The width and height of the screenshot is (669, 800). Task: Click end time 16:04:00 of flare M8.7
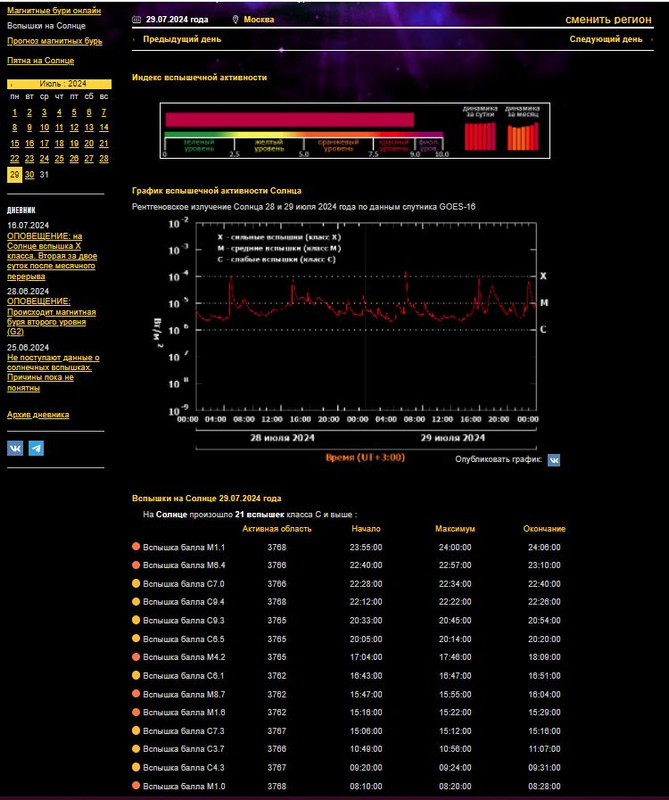click(544, 694)
